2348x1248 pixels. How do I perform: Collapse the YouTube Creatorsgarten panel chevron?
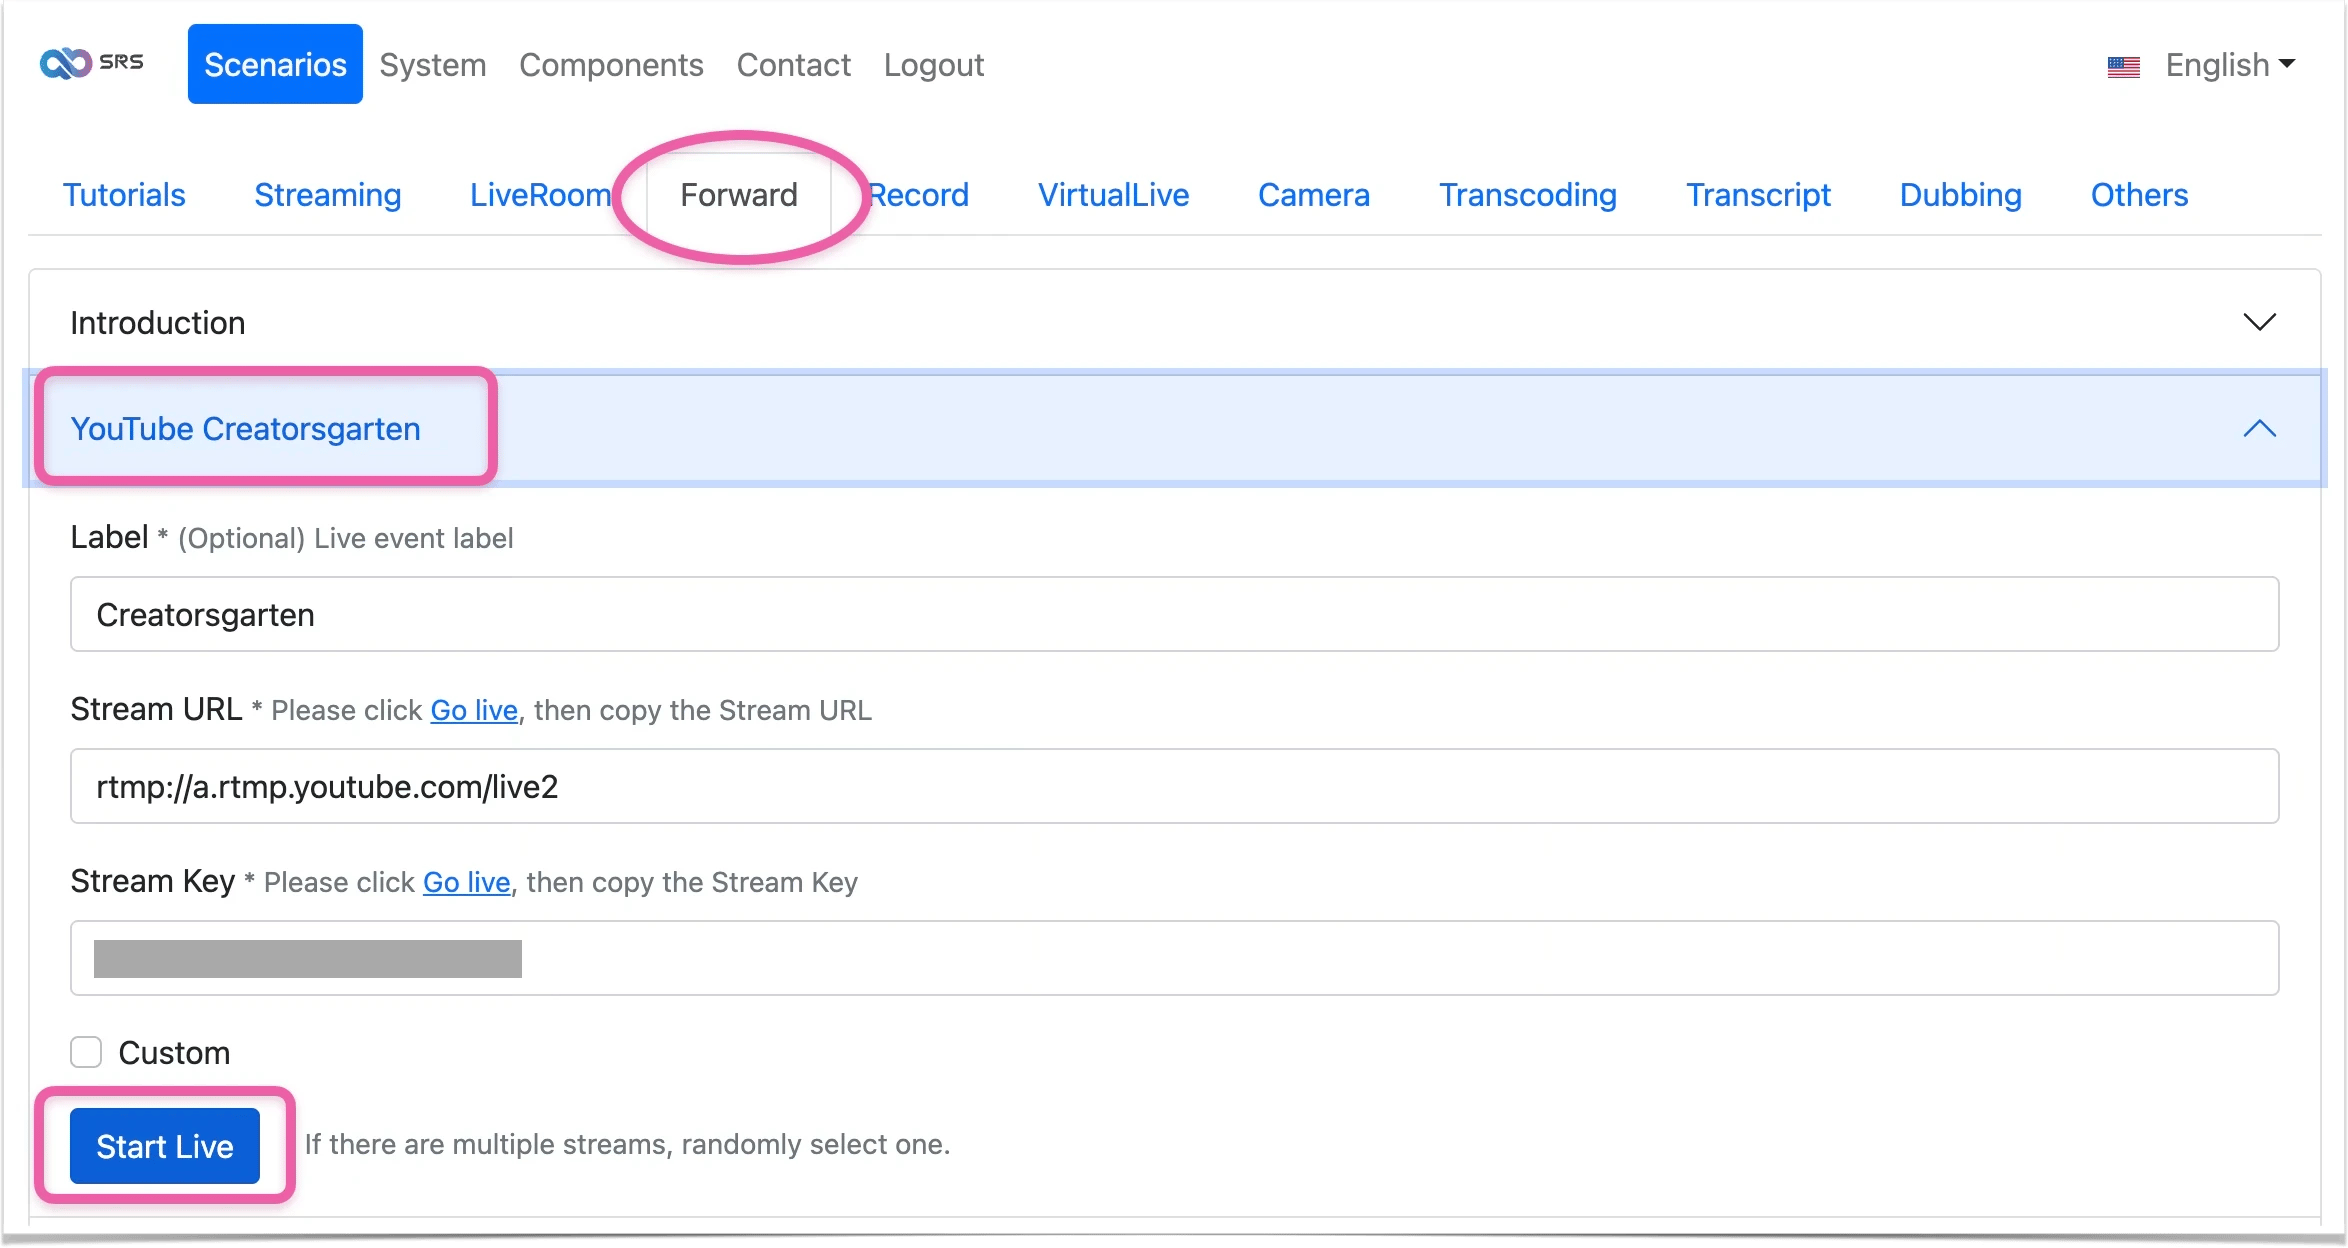(2259, 429)
